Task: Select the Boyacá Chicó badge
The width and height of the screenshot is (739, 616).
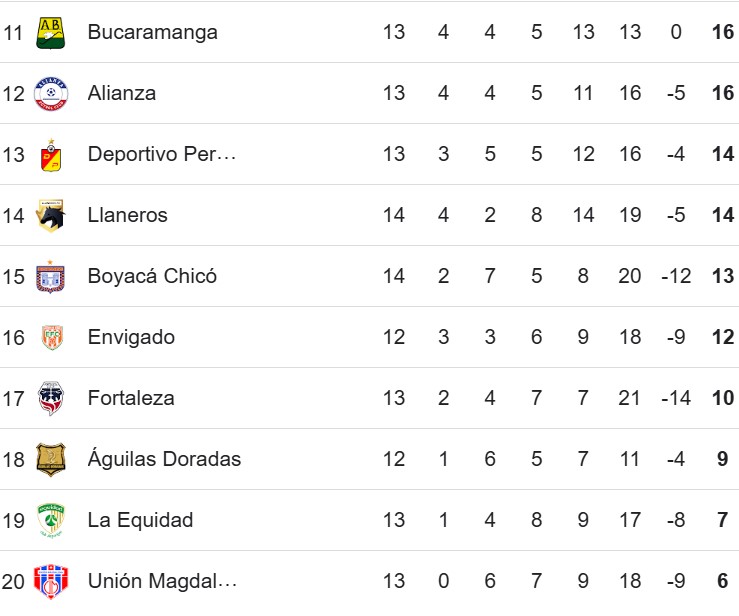Action: tap(50, 277)
